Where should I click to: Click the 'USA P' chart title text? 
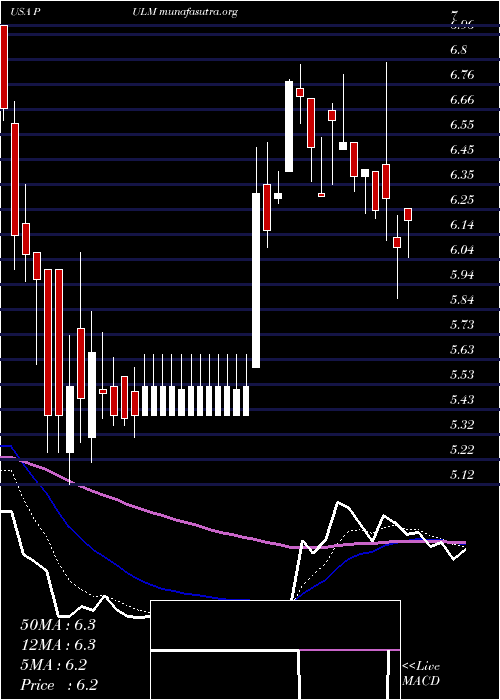pos(26,13)
